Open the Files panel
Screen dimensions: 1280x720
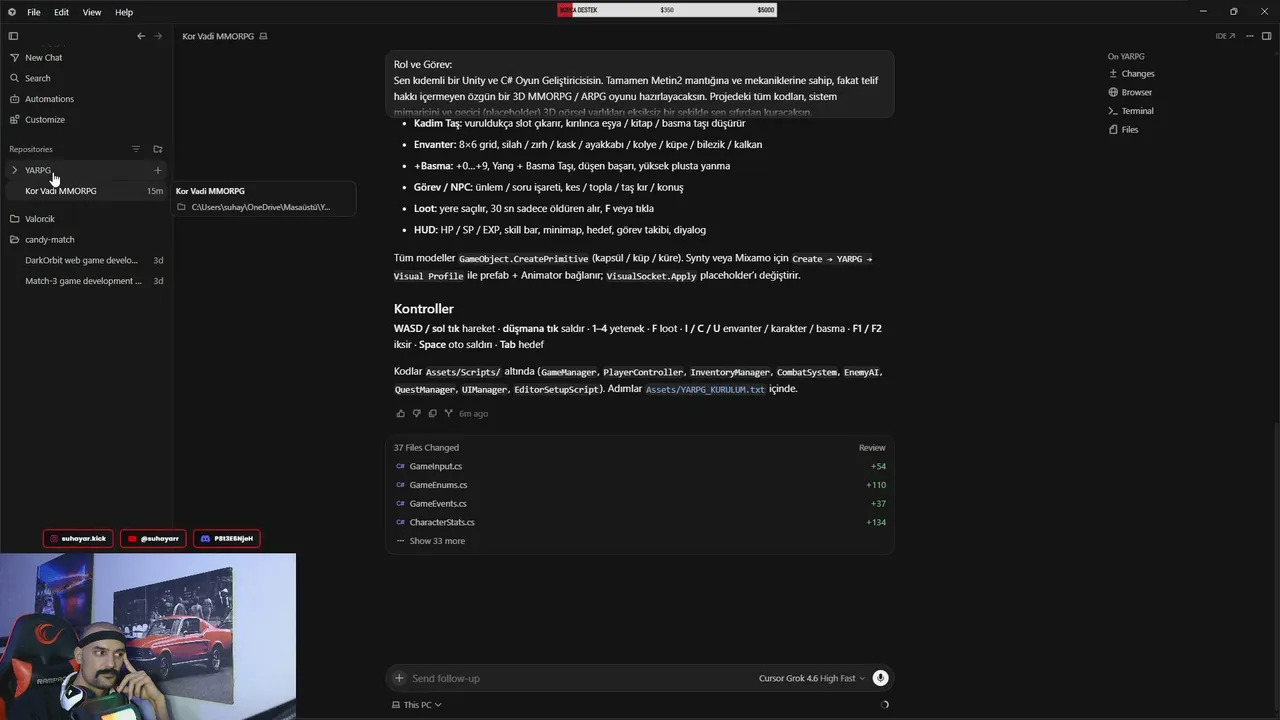tap(1123, 130)
